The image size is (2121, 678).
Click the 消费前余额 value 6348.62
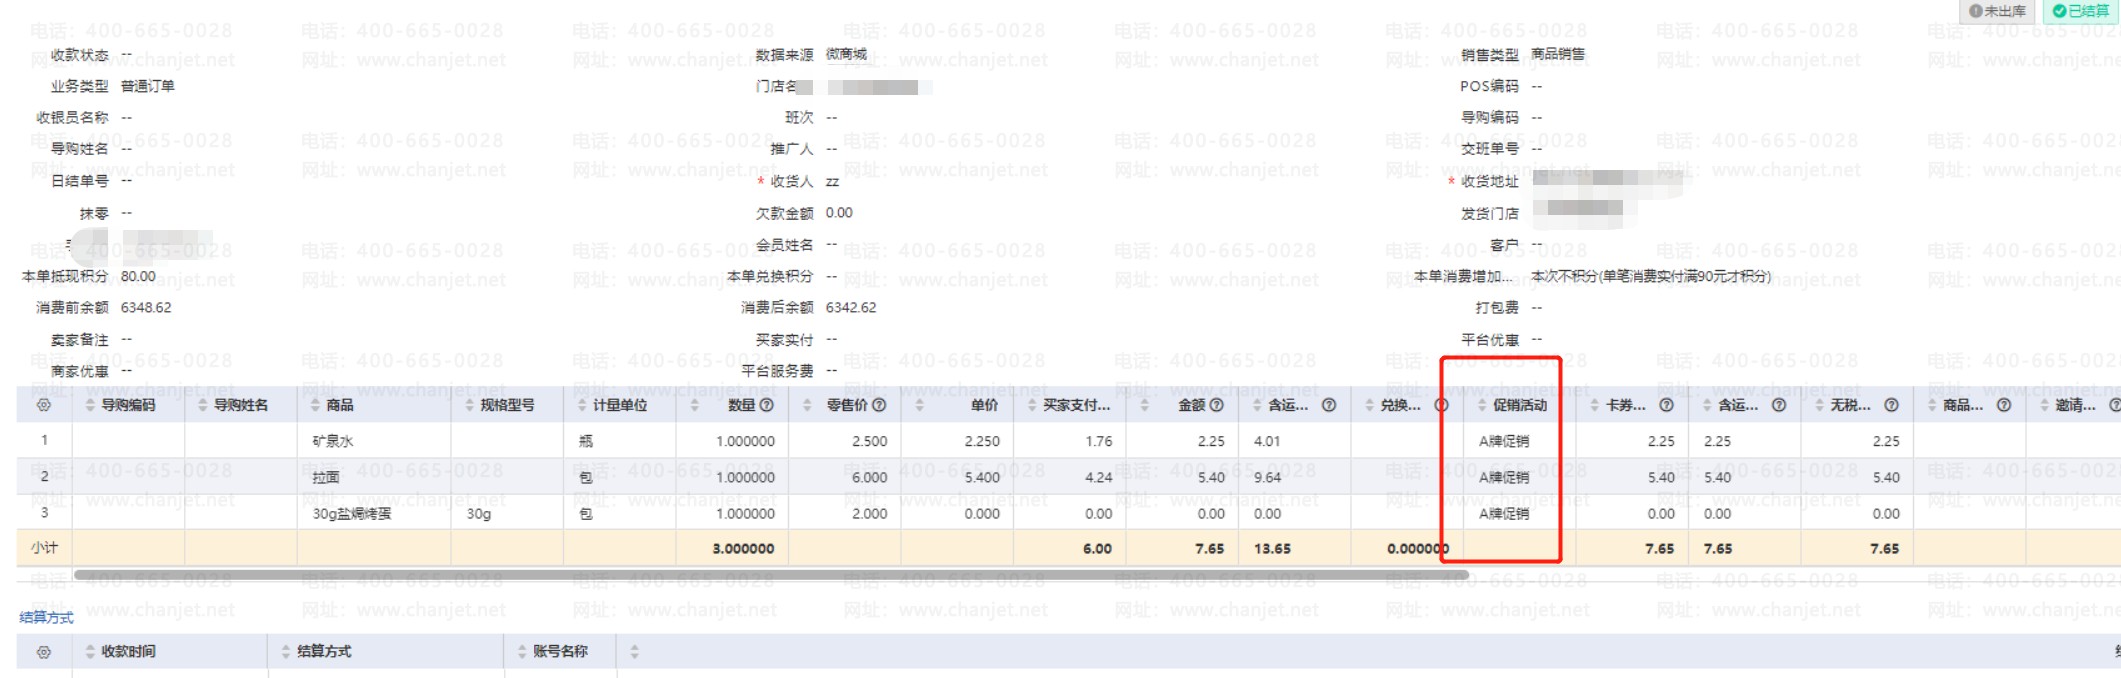coord(146,308)
